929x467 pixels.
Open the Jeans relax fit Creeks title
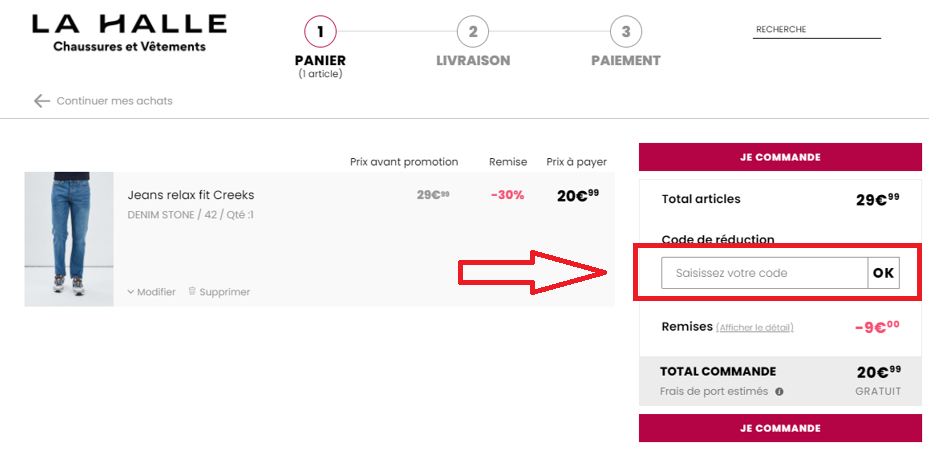(x=191, y=195)
